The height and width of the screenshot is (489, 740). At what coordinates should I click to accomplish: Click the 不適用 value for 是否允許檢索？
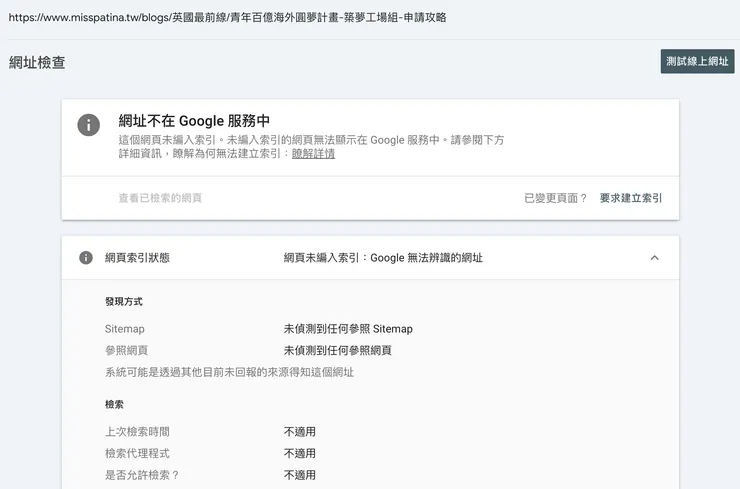[300, 475]
